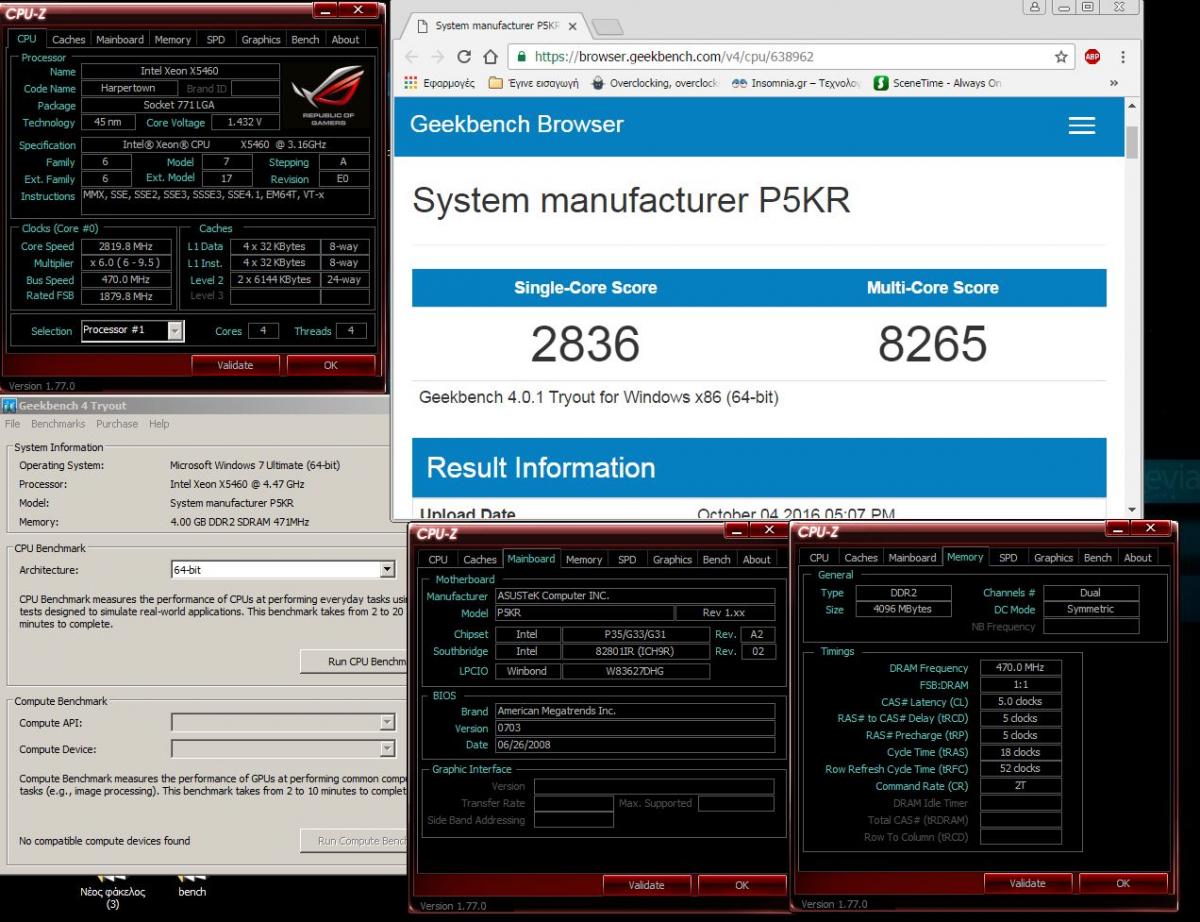The width and height of the screenshot is (1200, 922).
Task: Expand the Compute API dropdown
Action: coord(388,723)
